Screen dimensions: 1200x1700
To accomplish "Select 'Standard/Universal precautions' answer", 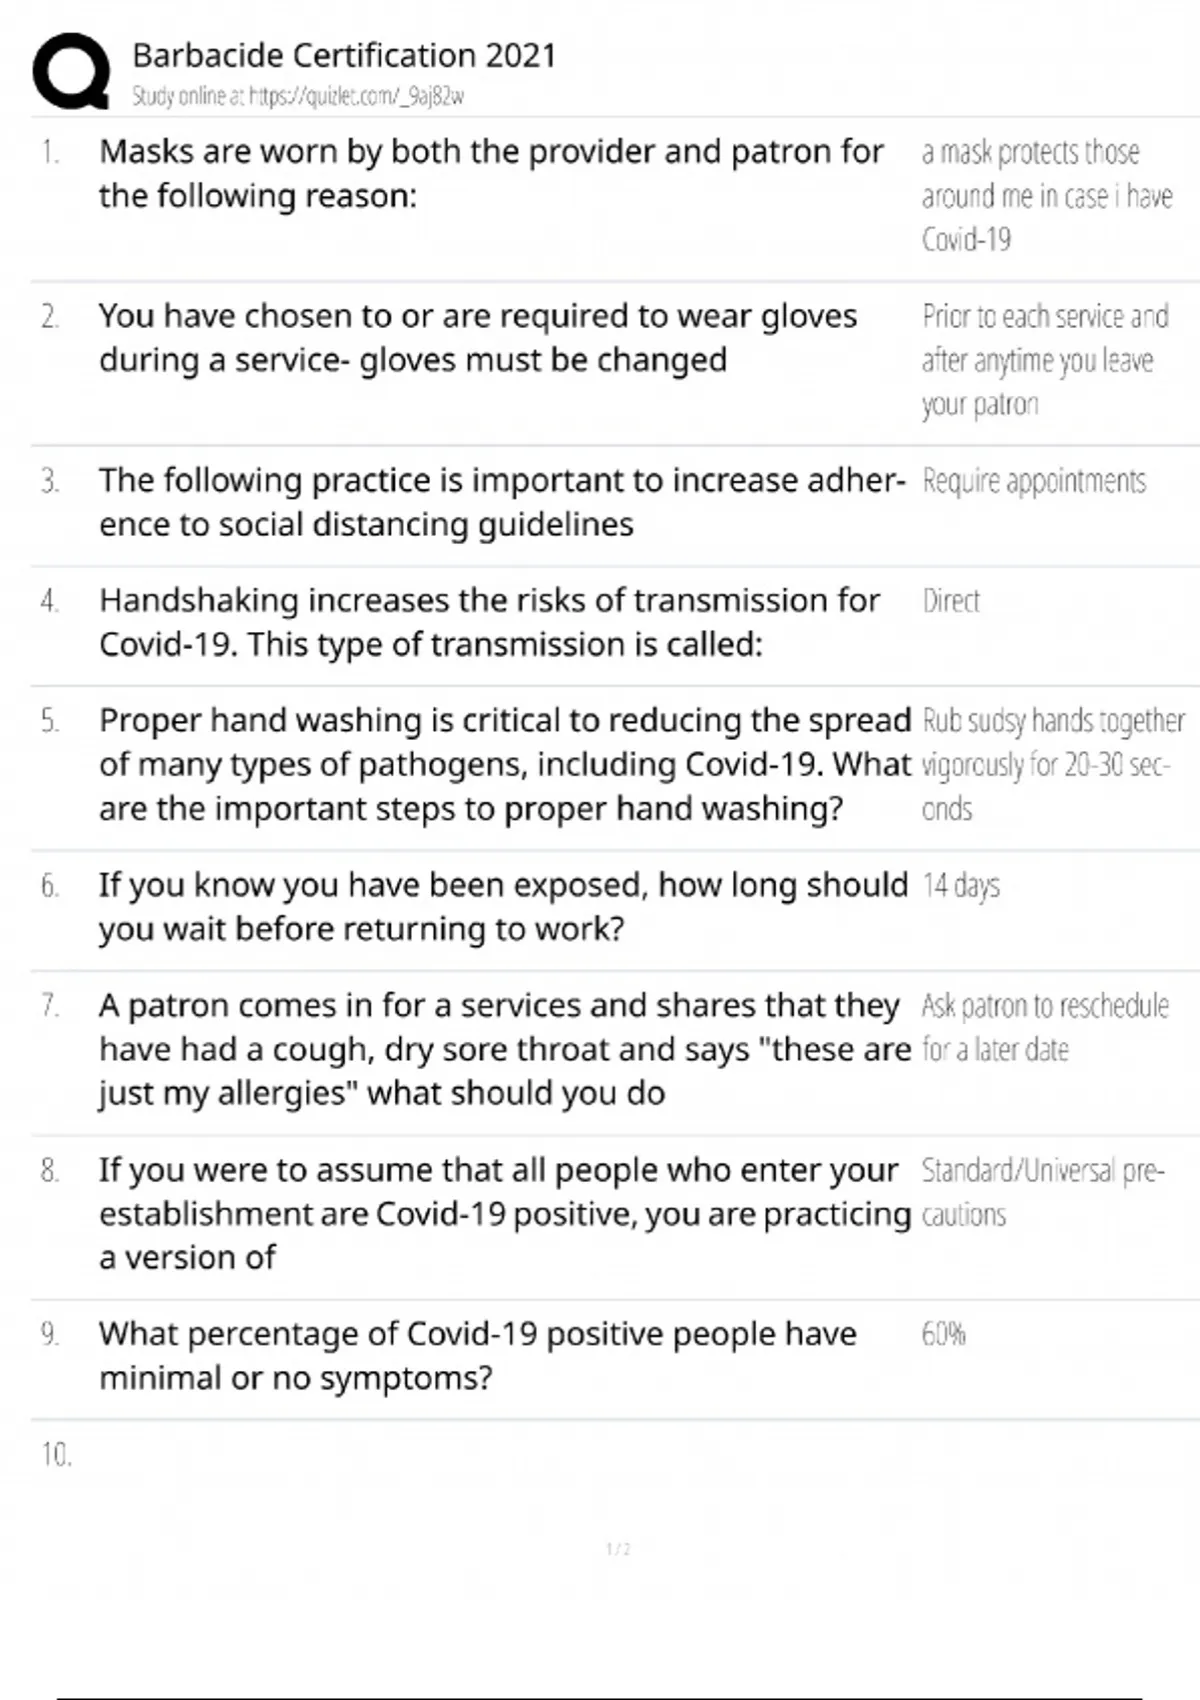I will (1043, 1192).
